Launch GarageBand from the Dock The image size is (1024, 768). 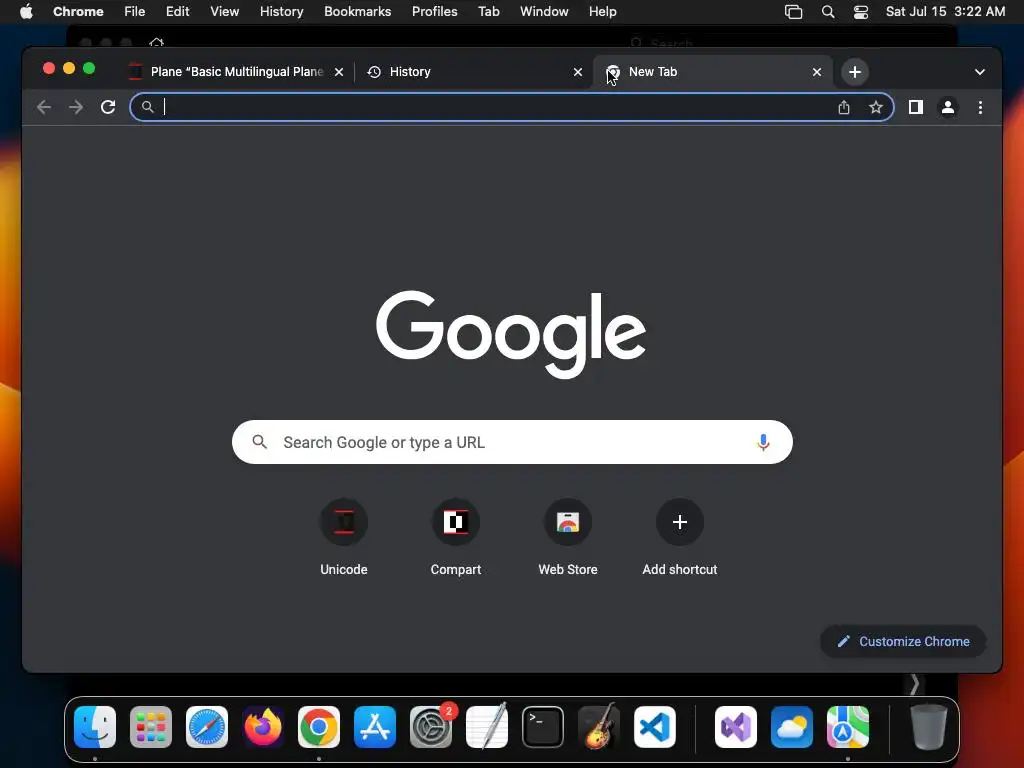599,727
